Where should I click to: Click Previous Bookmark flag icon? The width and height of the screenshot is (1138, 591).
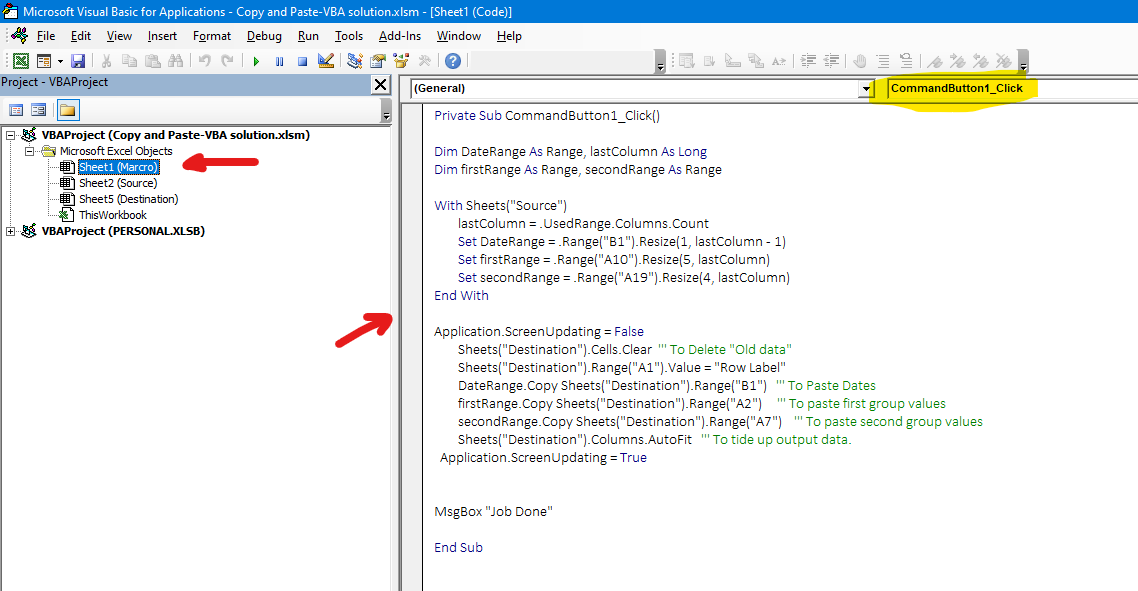[981, 62]
